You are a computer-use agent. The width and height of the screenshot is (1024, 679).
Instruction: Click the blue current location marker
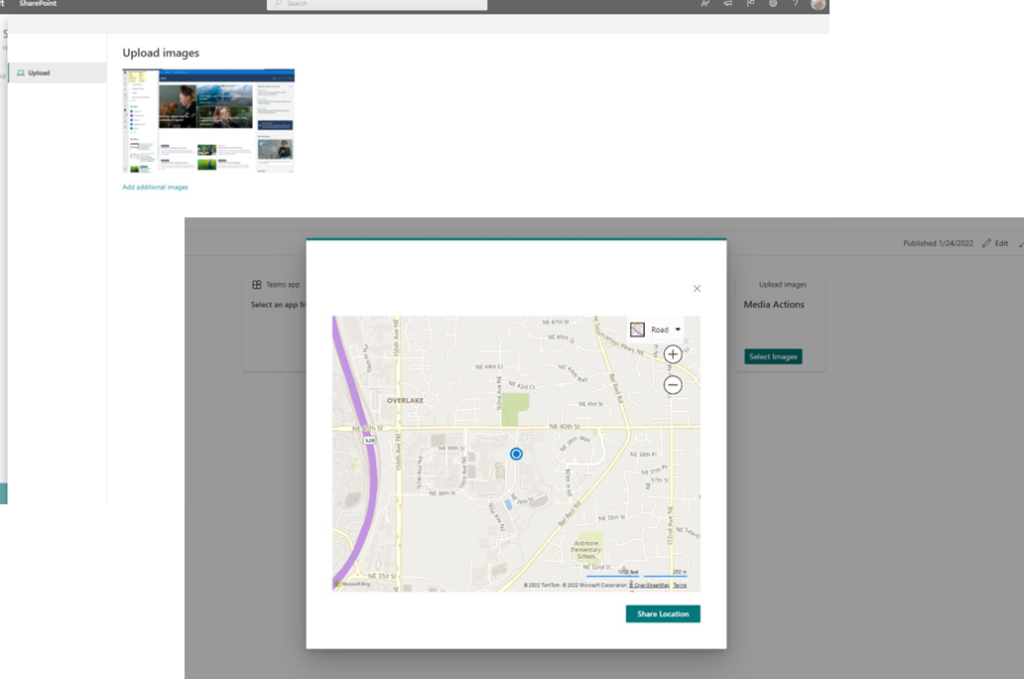[x=516, y=454]
